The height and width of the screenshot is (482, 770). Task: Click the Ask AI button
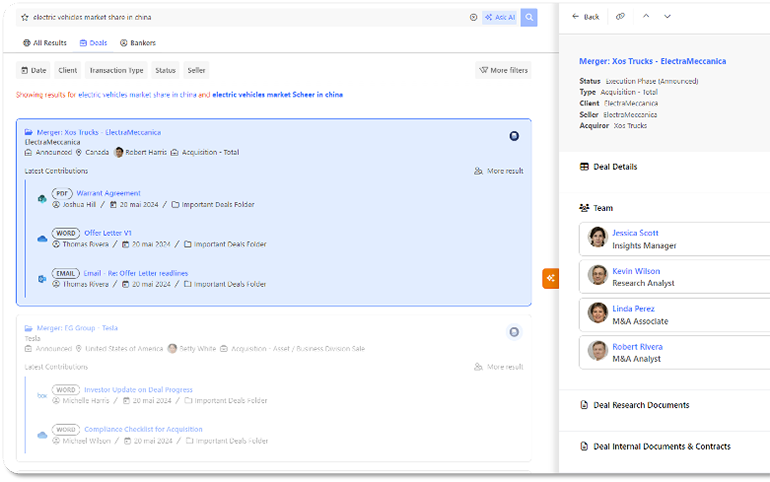[499, 18]
